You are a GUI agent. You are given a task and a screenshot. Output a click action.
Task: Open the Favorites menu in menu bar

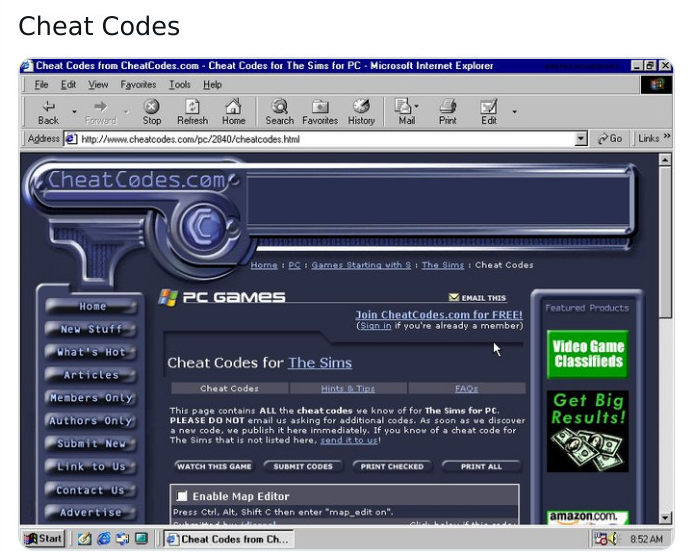[x=138, y=85]
